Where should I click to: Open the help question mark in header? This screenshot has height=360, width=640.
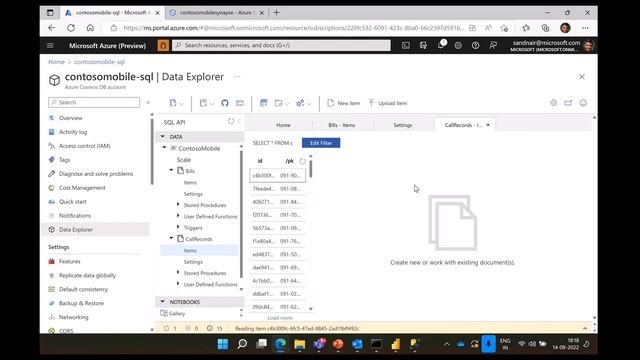pyautogui.click(x=476, y=45)
